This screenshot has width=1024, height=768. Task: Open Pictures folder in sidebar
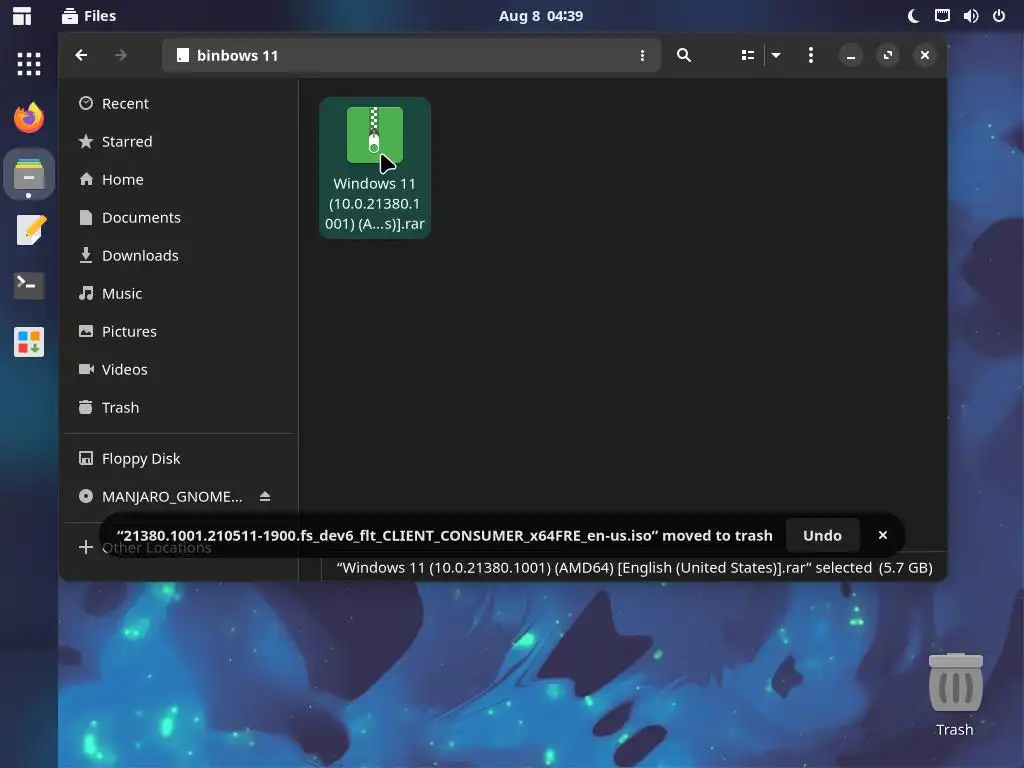click(x=178, y=331)
